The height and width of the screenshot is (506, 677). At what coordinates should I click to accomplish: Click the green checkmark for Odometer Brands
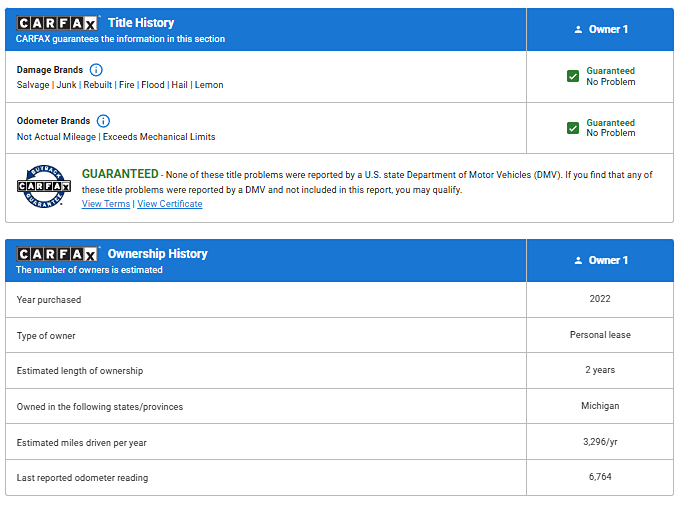[573, 128]
